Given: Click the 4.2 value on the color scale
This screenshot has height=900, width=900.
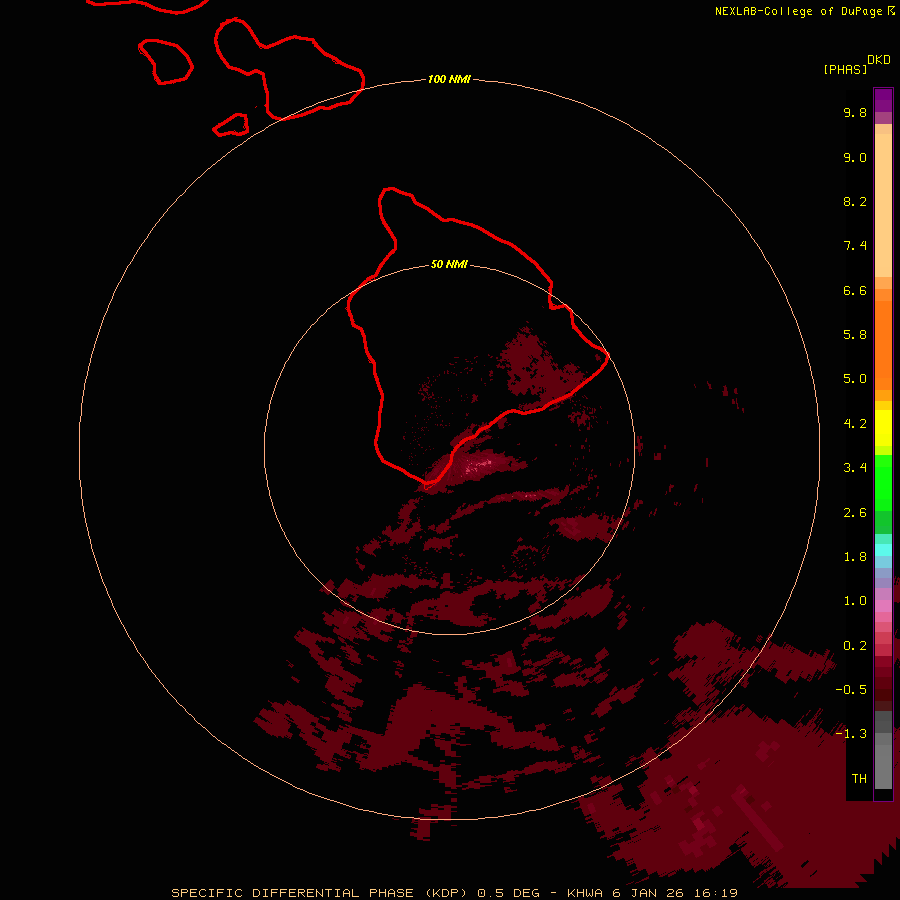Looking at the screenshot, I should point(855,424).
